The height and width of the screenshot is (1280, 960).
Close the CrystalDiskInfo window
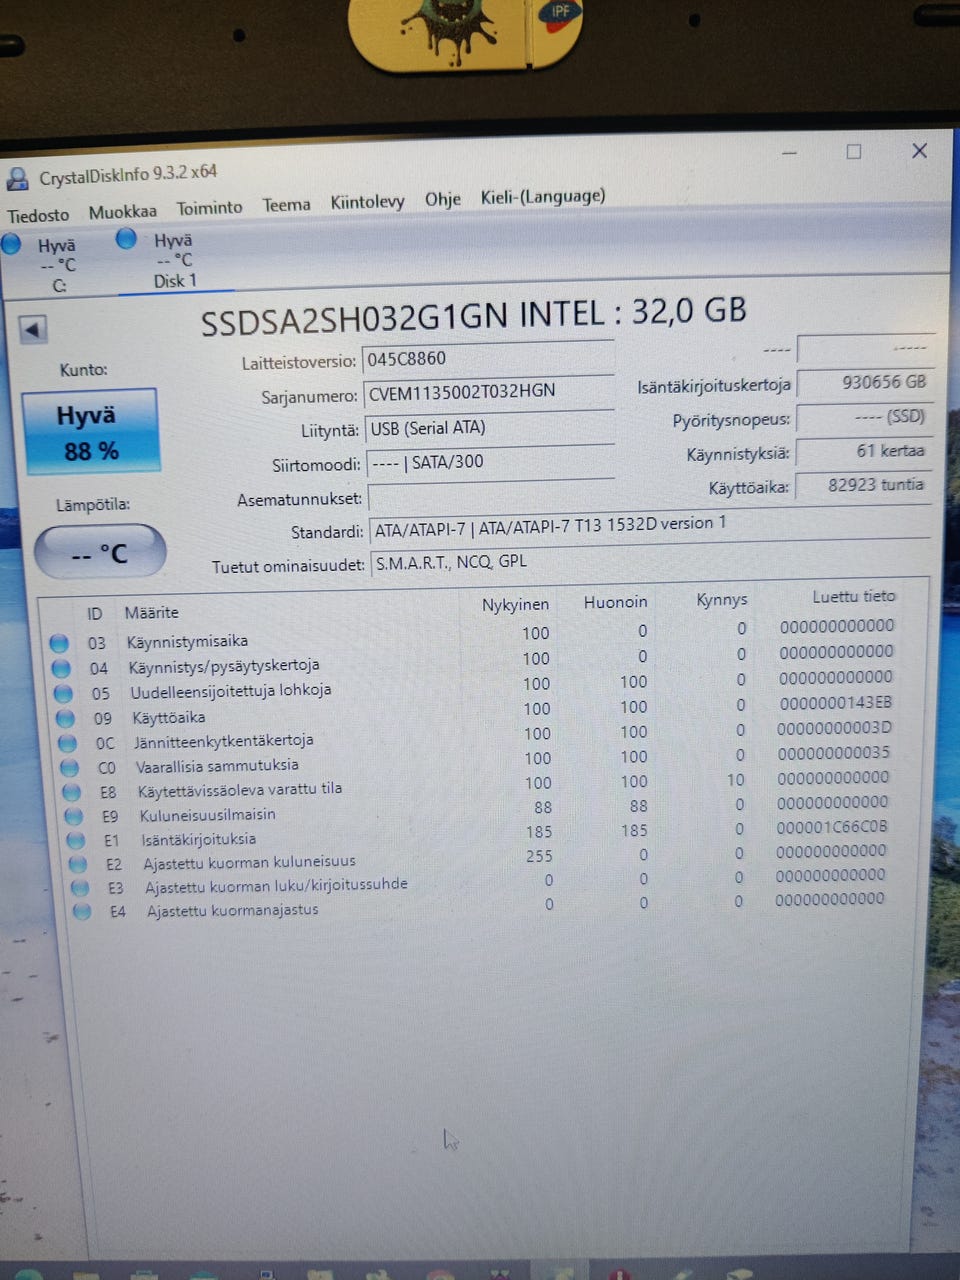(x=919, y=151)
